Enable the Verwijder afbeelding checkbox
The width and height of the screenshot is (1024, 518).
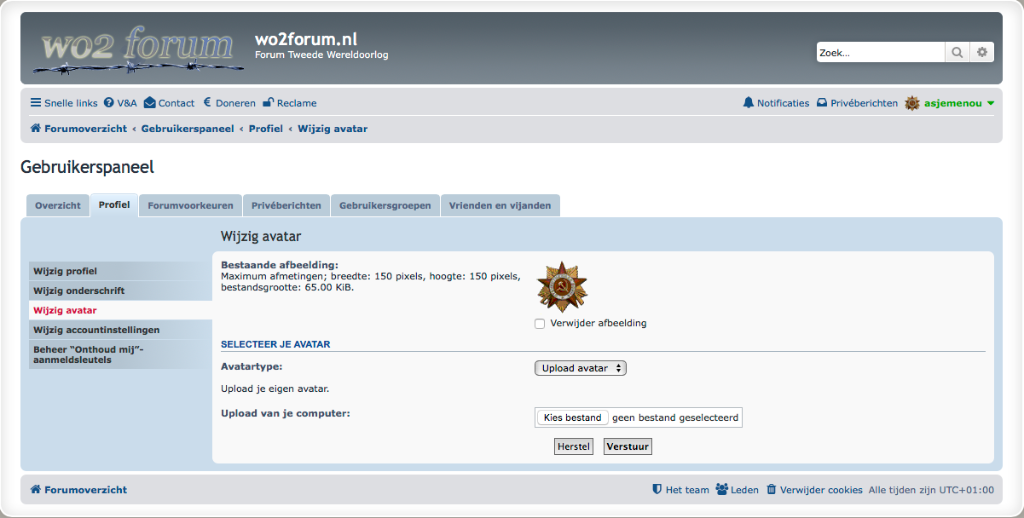(540, 323)
